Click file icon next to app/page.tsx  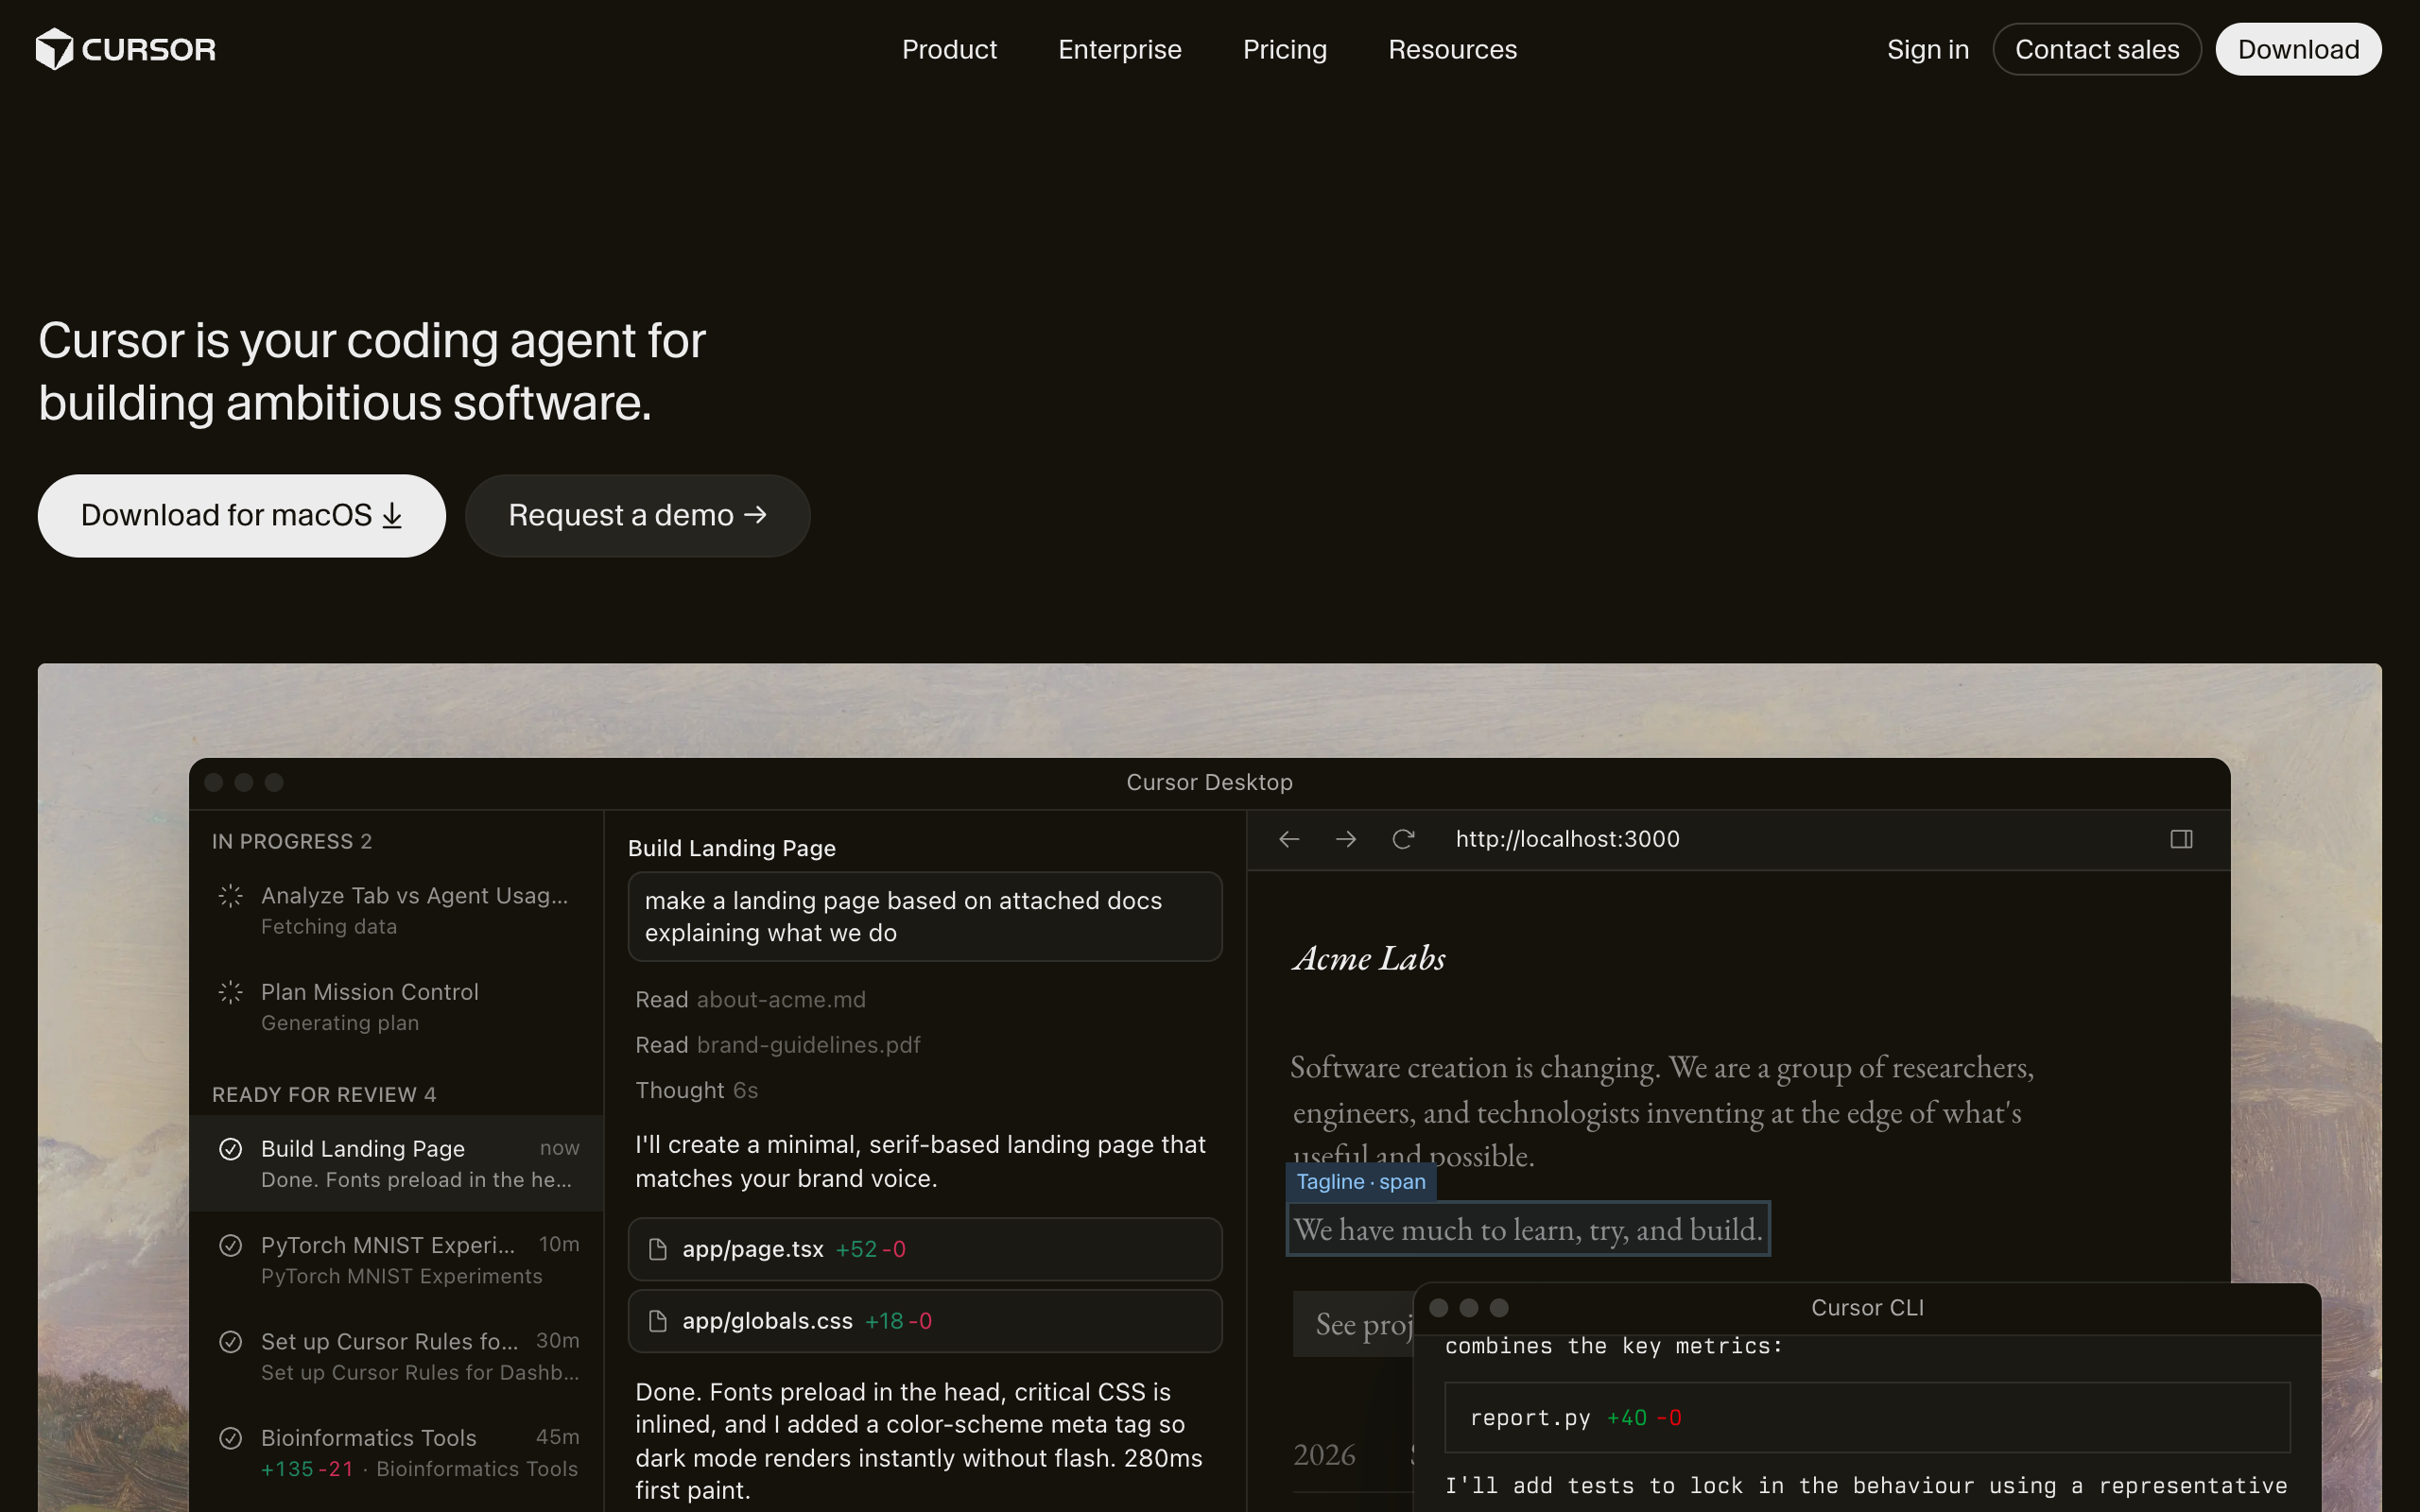[658, 1249]
